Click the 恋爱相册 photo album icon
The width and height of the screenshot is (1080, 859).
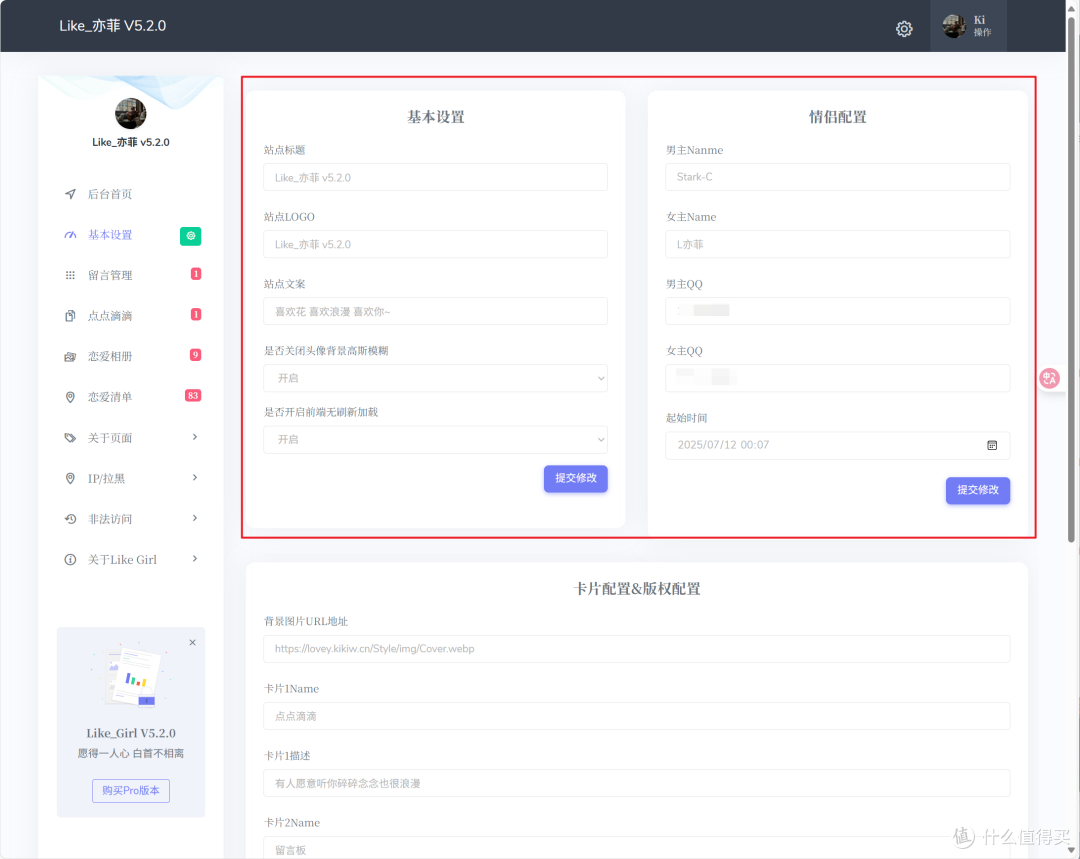click(x=70, y=357)
